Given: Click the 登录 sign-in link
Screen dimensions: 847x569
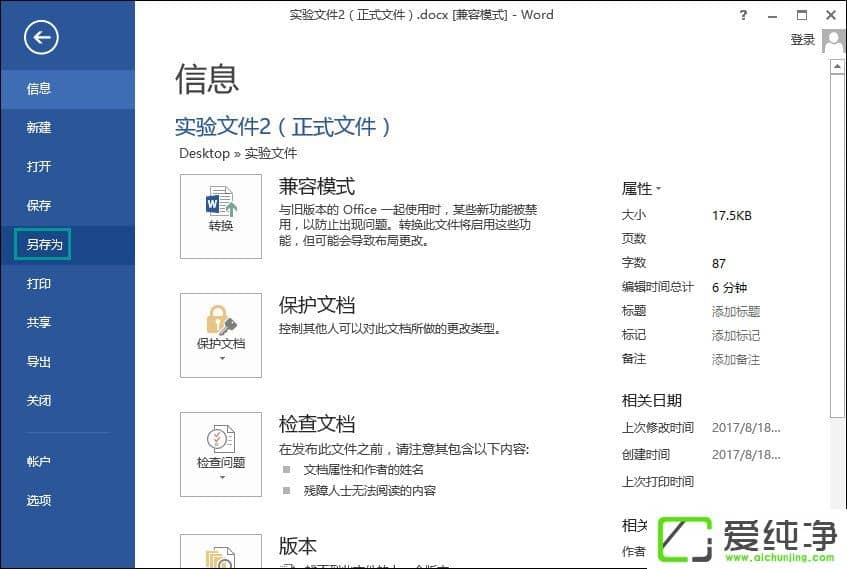Looking at the screenshot, I should [802, 40].
